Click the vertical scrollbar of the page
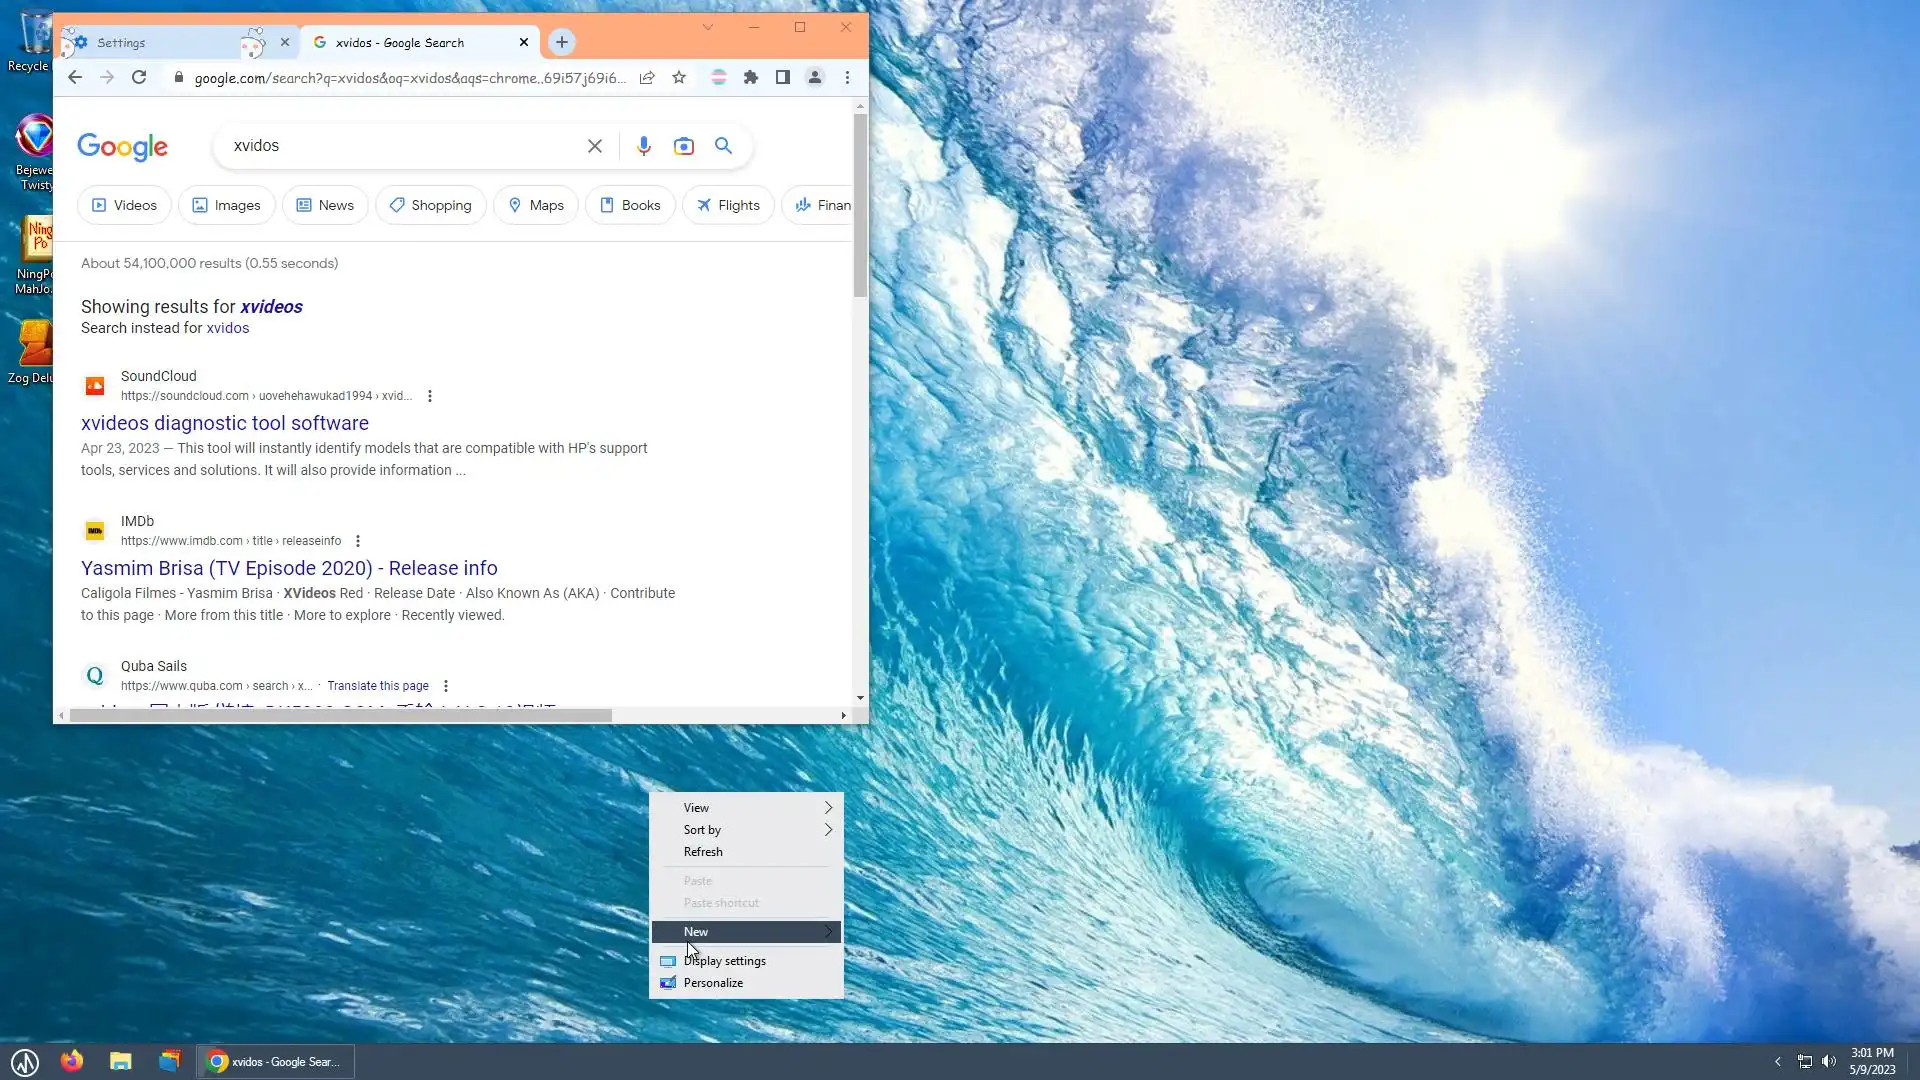Viewport: 1920px width, 1080px height. point(860,205)
